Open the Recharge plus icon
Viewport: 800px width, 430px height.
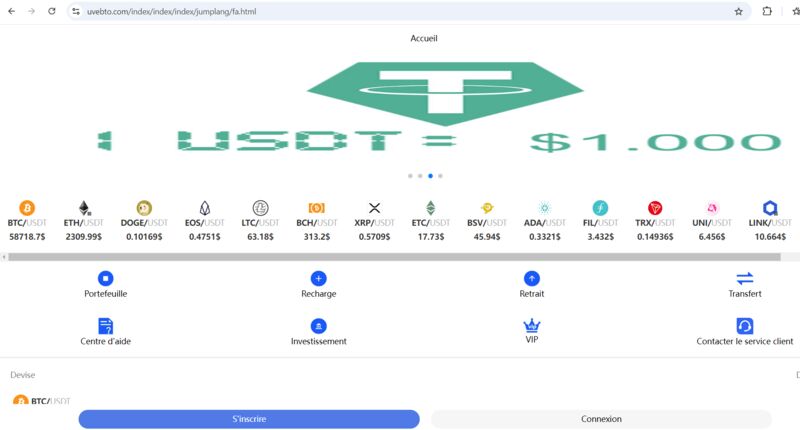click(319, 279)
